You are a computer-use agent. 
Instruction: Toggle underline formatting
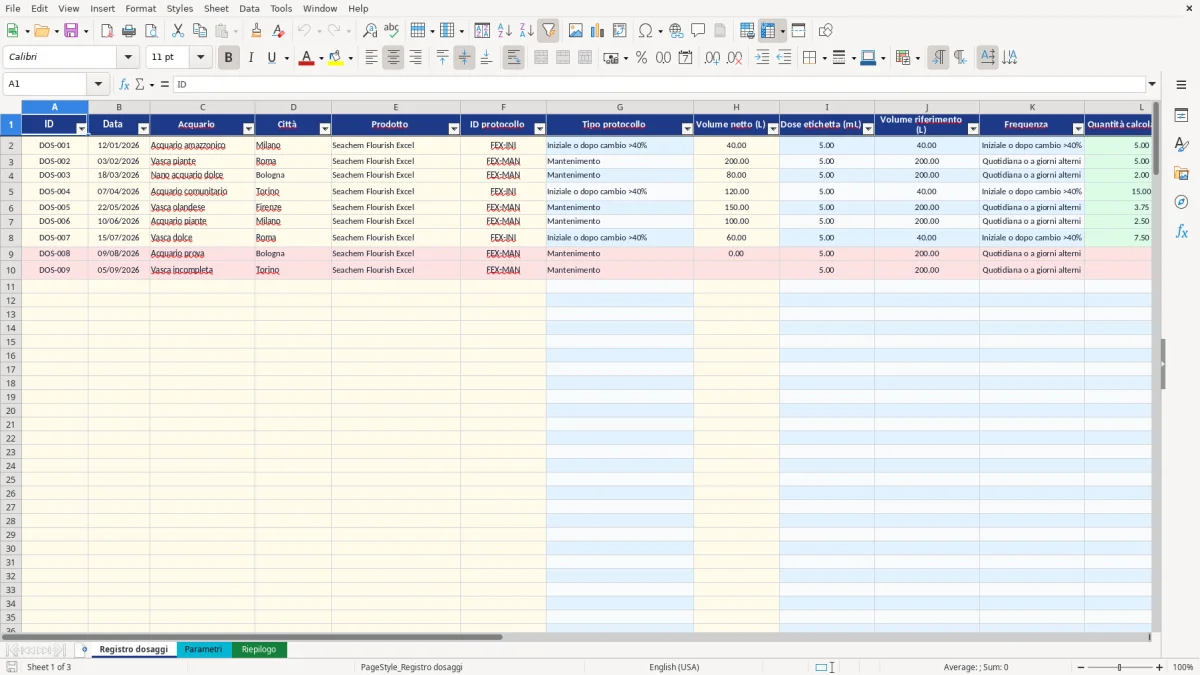272,58
